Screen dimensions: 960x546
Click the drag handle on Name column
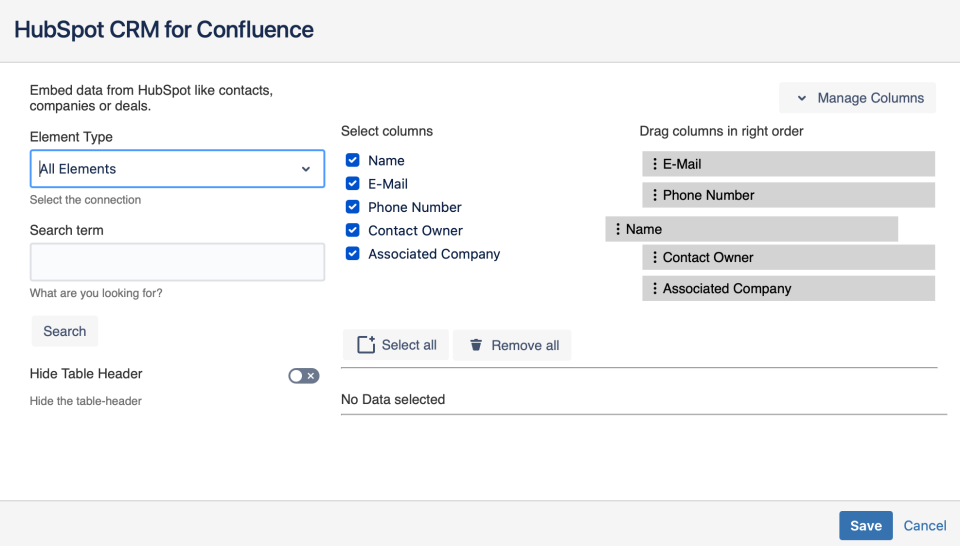click(617, 229)
